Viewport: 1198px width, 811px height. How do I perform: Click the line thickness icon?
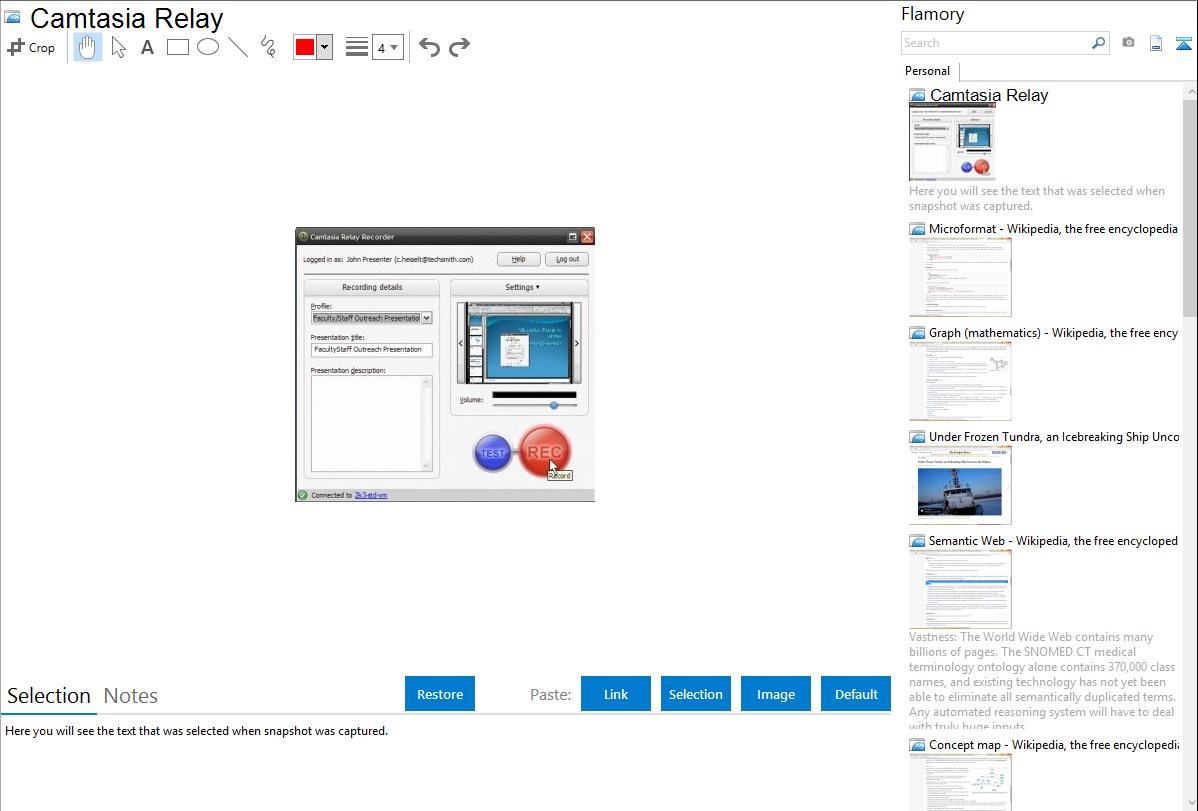click(x=357, y=47)
